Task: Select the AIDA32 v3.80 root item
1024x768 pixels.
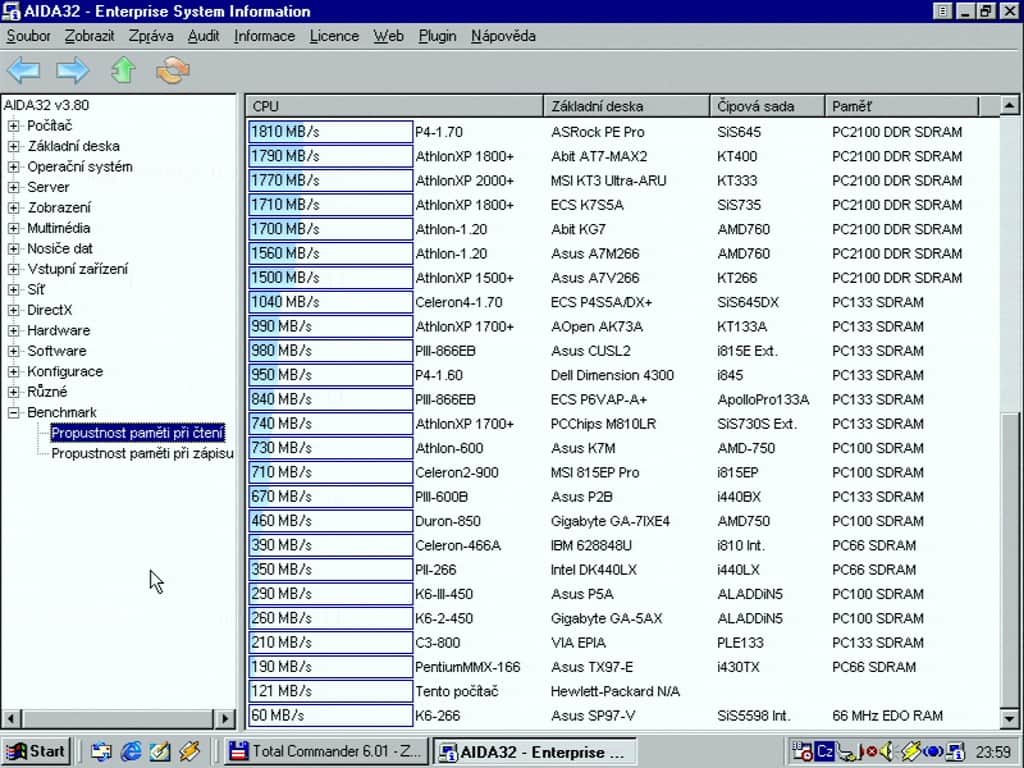Action: pos(46,105)
